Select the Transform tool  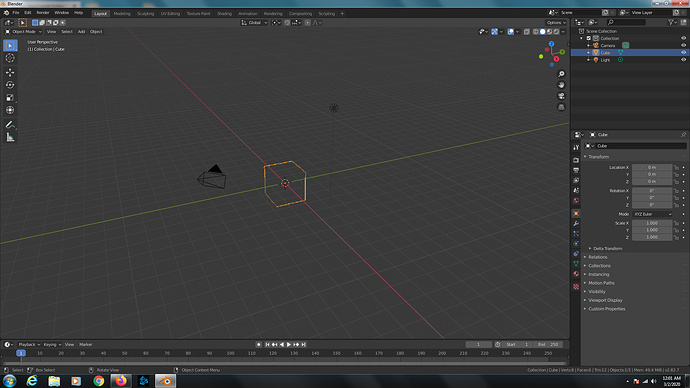(x=10, y=110)
